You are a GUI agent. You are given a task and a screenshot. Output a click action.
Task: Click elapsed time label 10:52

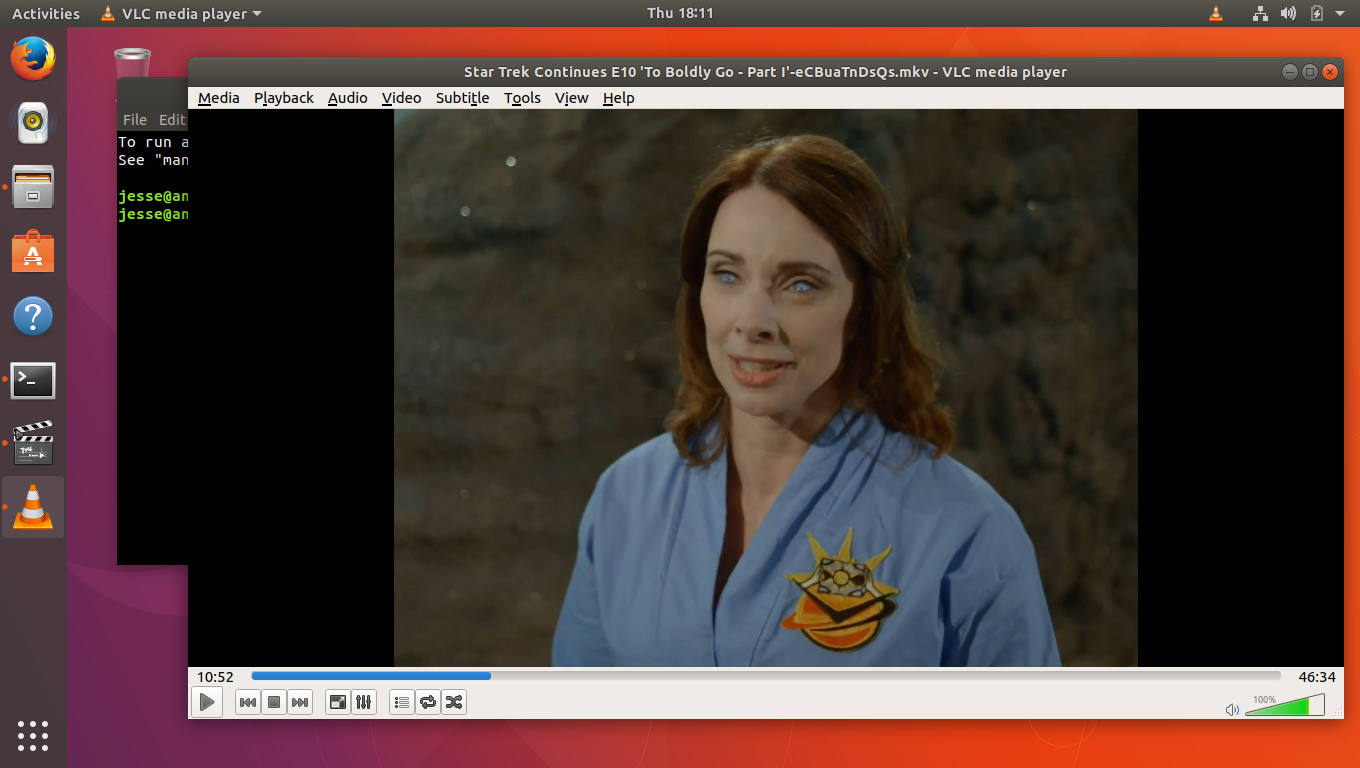pos(215,677)
